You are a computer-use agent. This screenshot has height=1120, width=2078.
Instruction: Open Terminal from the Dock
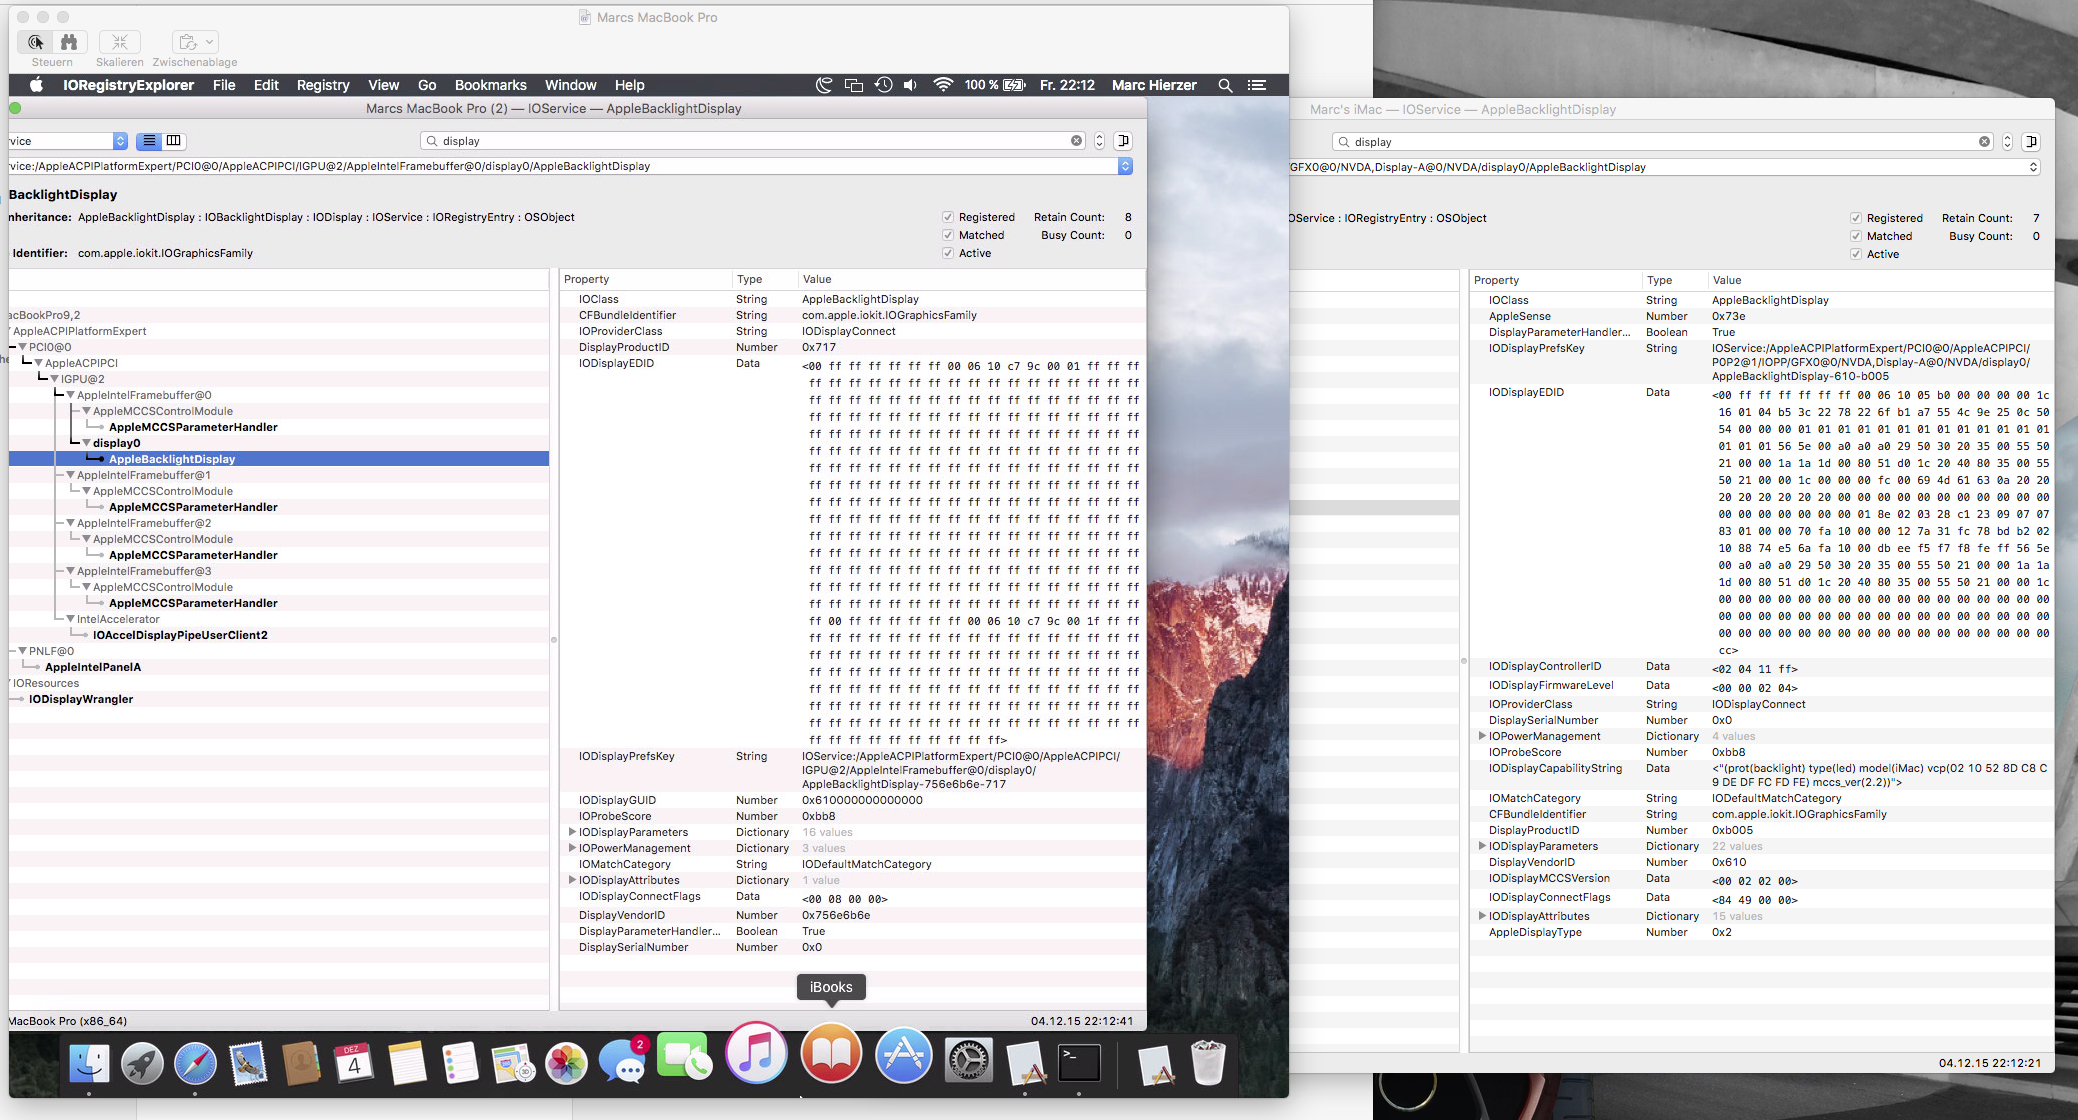(x=1080, y=1062)
